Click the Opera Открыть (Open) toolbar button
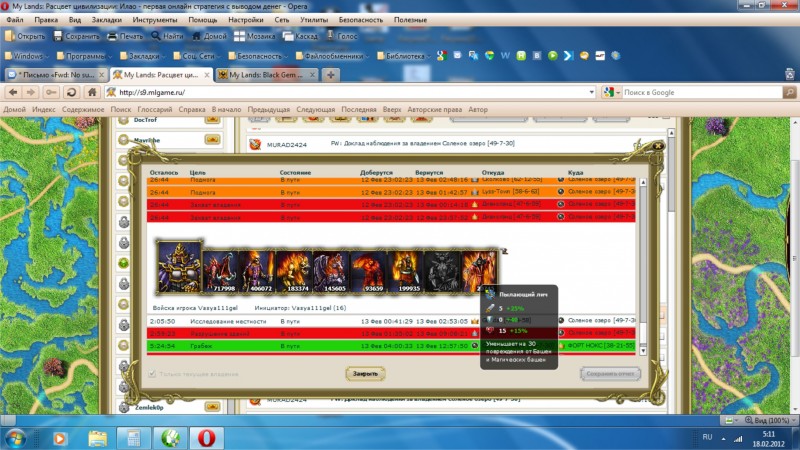Viewport: 800px width, 450px height. (25, 36)
